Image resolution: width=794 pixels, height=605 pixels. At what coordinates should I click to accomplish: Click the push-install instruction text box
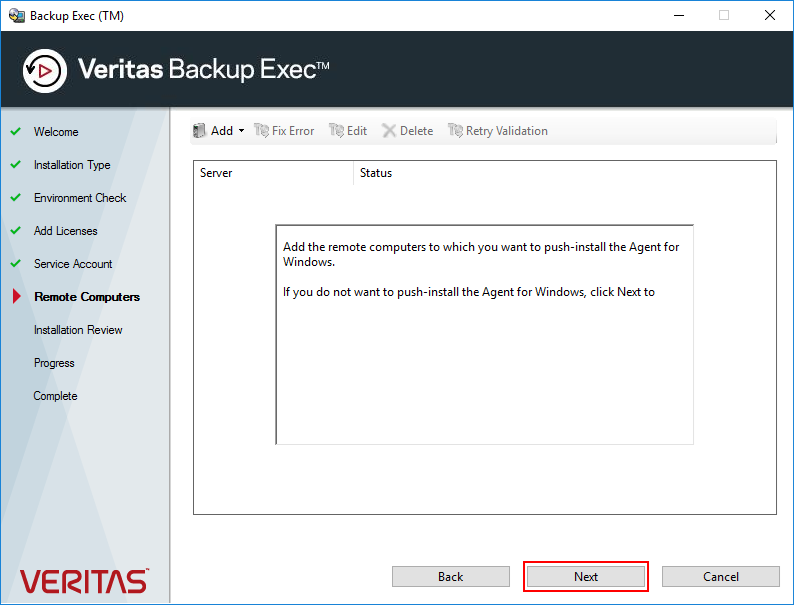[x=485, y=335]
